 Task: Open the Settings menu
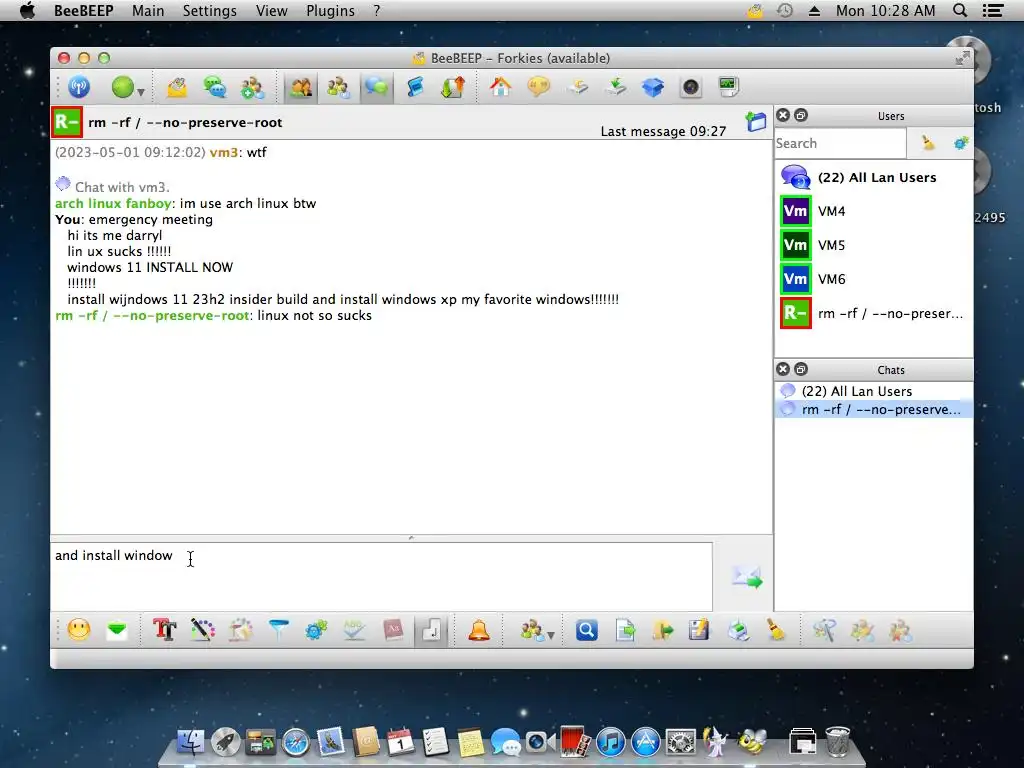tap(210, 10)
